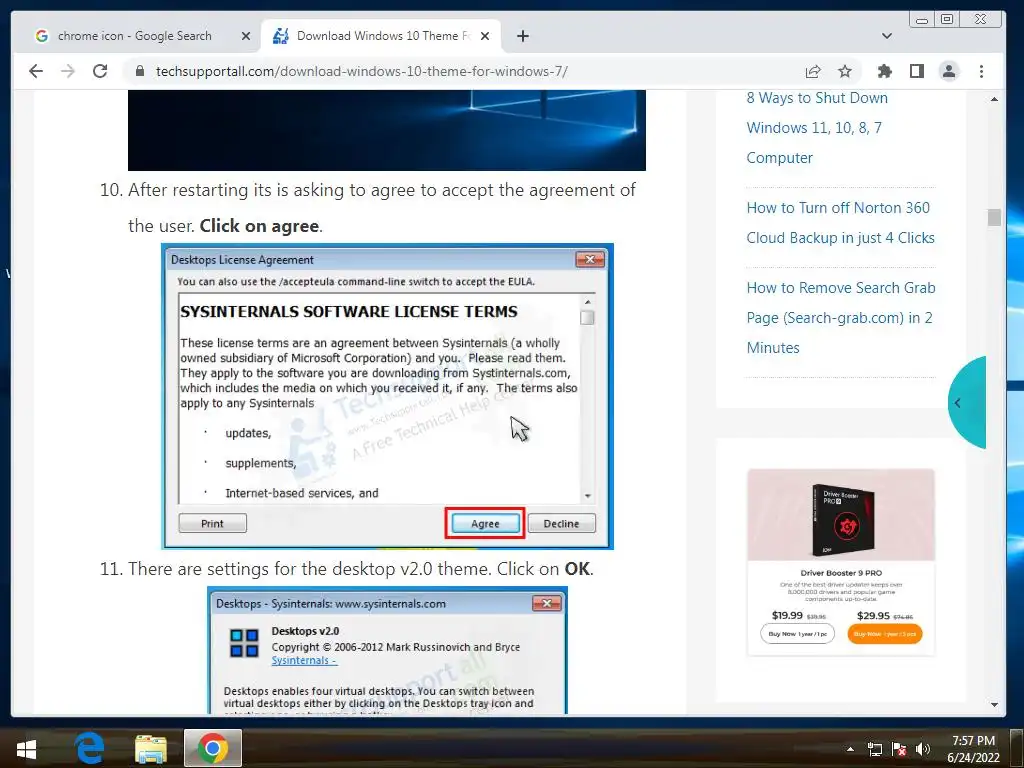Click orange Buy Now 3 pcs button

click(x=885, y=634)
